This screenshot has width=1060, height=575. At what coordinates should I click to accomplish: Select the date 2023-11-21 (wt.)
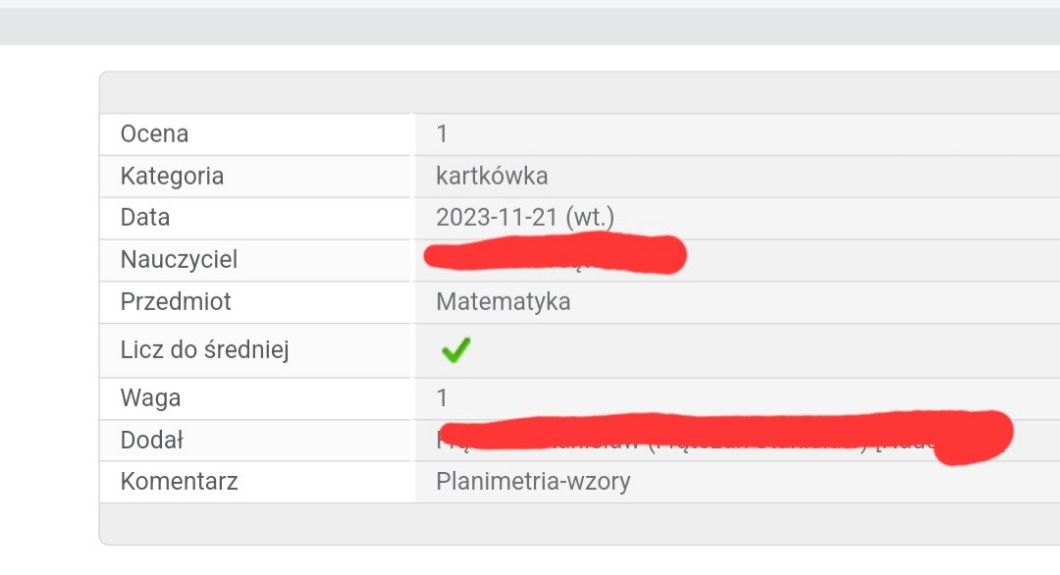(x=525, y=218)
